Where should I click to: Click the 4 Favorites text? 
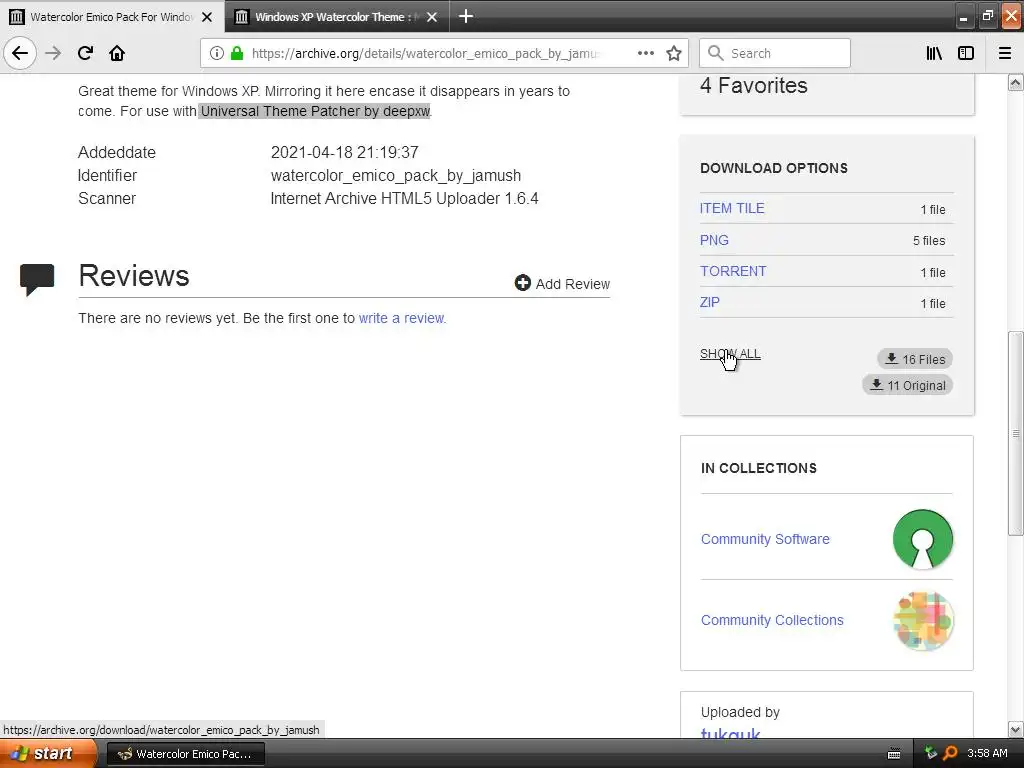click(754, 86)
